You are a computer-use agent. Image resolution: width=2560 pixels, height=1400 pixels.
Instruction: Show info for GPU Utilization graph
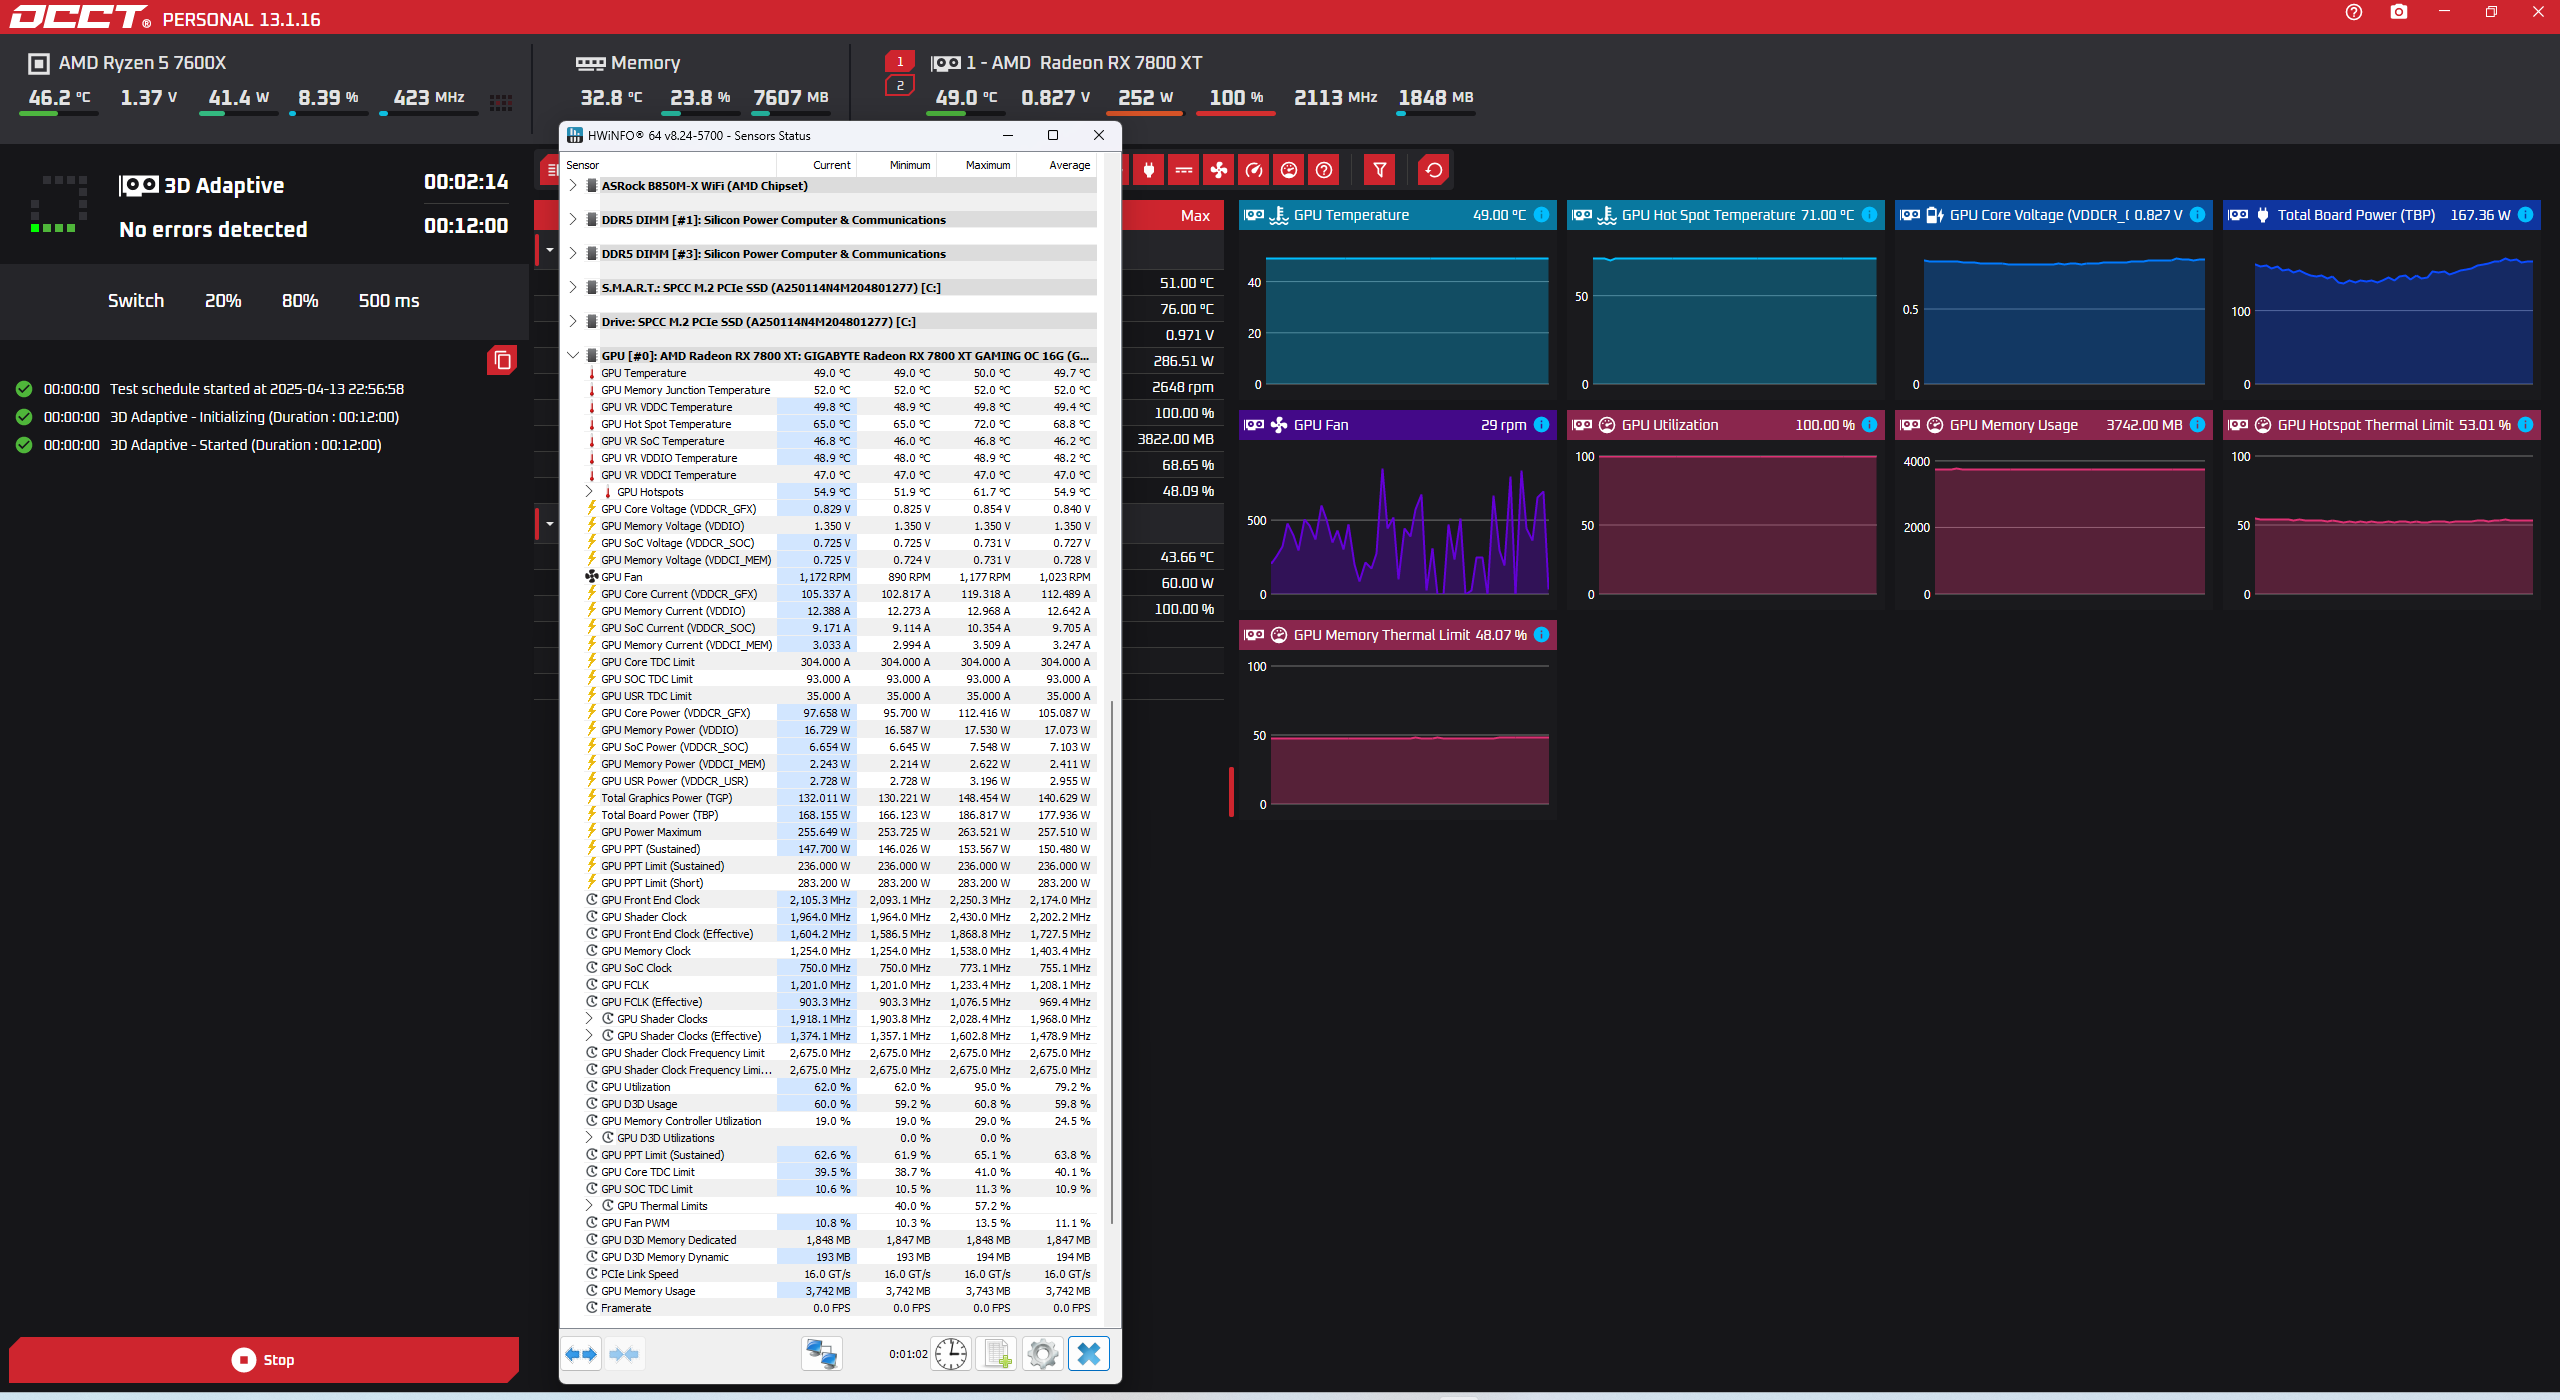1869,425
